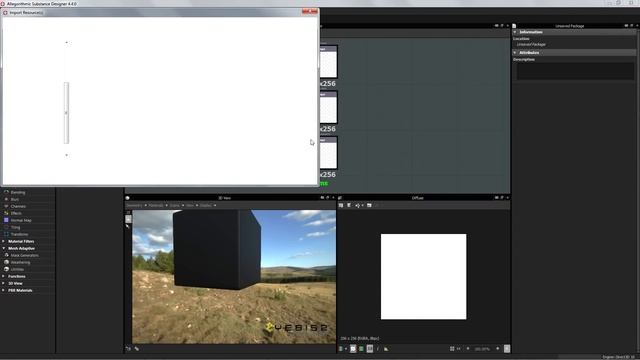Click the Utilities sphere icon
This screenshot has width=640, height=360.
click(x=6, y=269)
